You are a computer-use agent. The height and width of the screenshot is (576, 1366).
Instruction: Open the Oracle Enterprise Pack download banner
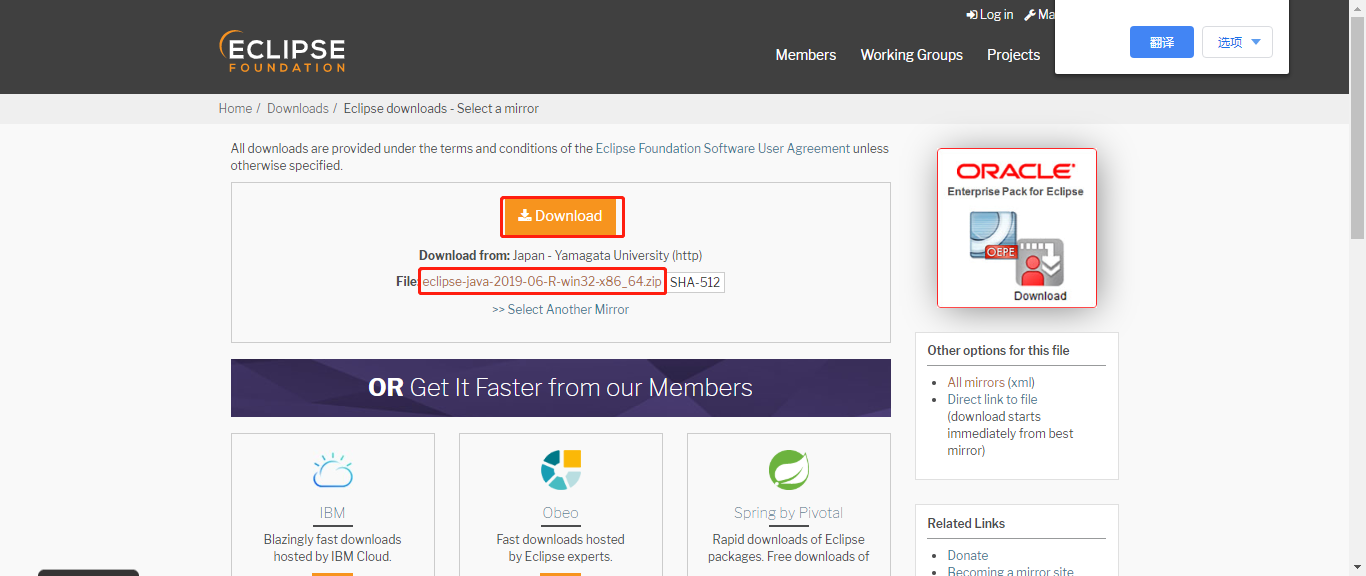pyautogui.click(x=1017, y=228)
